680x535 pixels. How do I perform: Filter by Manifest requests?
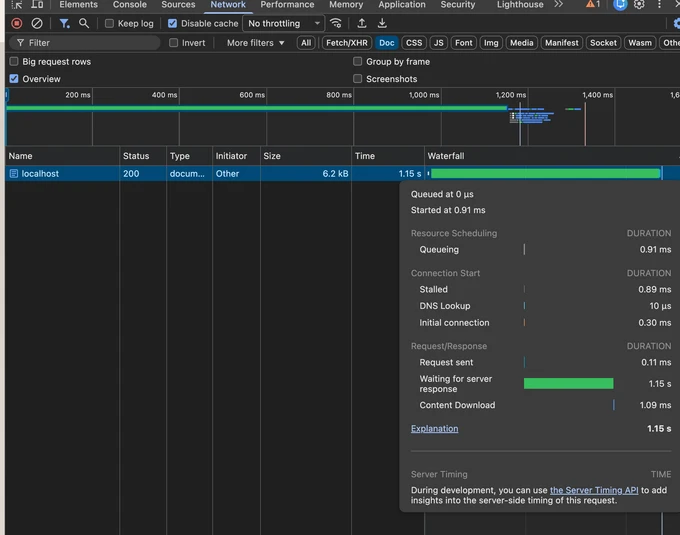(562, 43)
